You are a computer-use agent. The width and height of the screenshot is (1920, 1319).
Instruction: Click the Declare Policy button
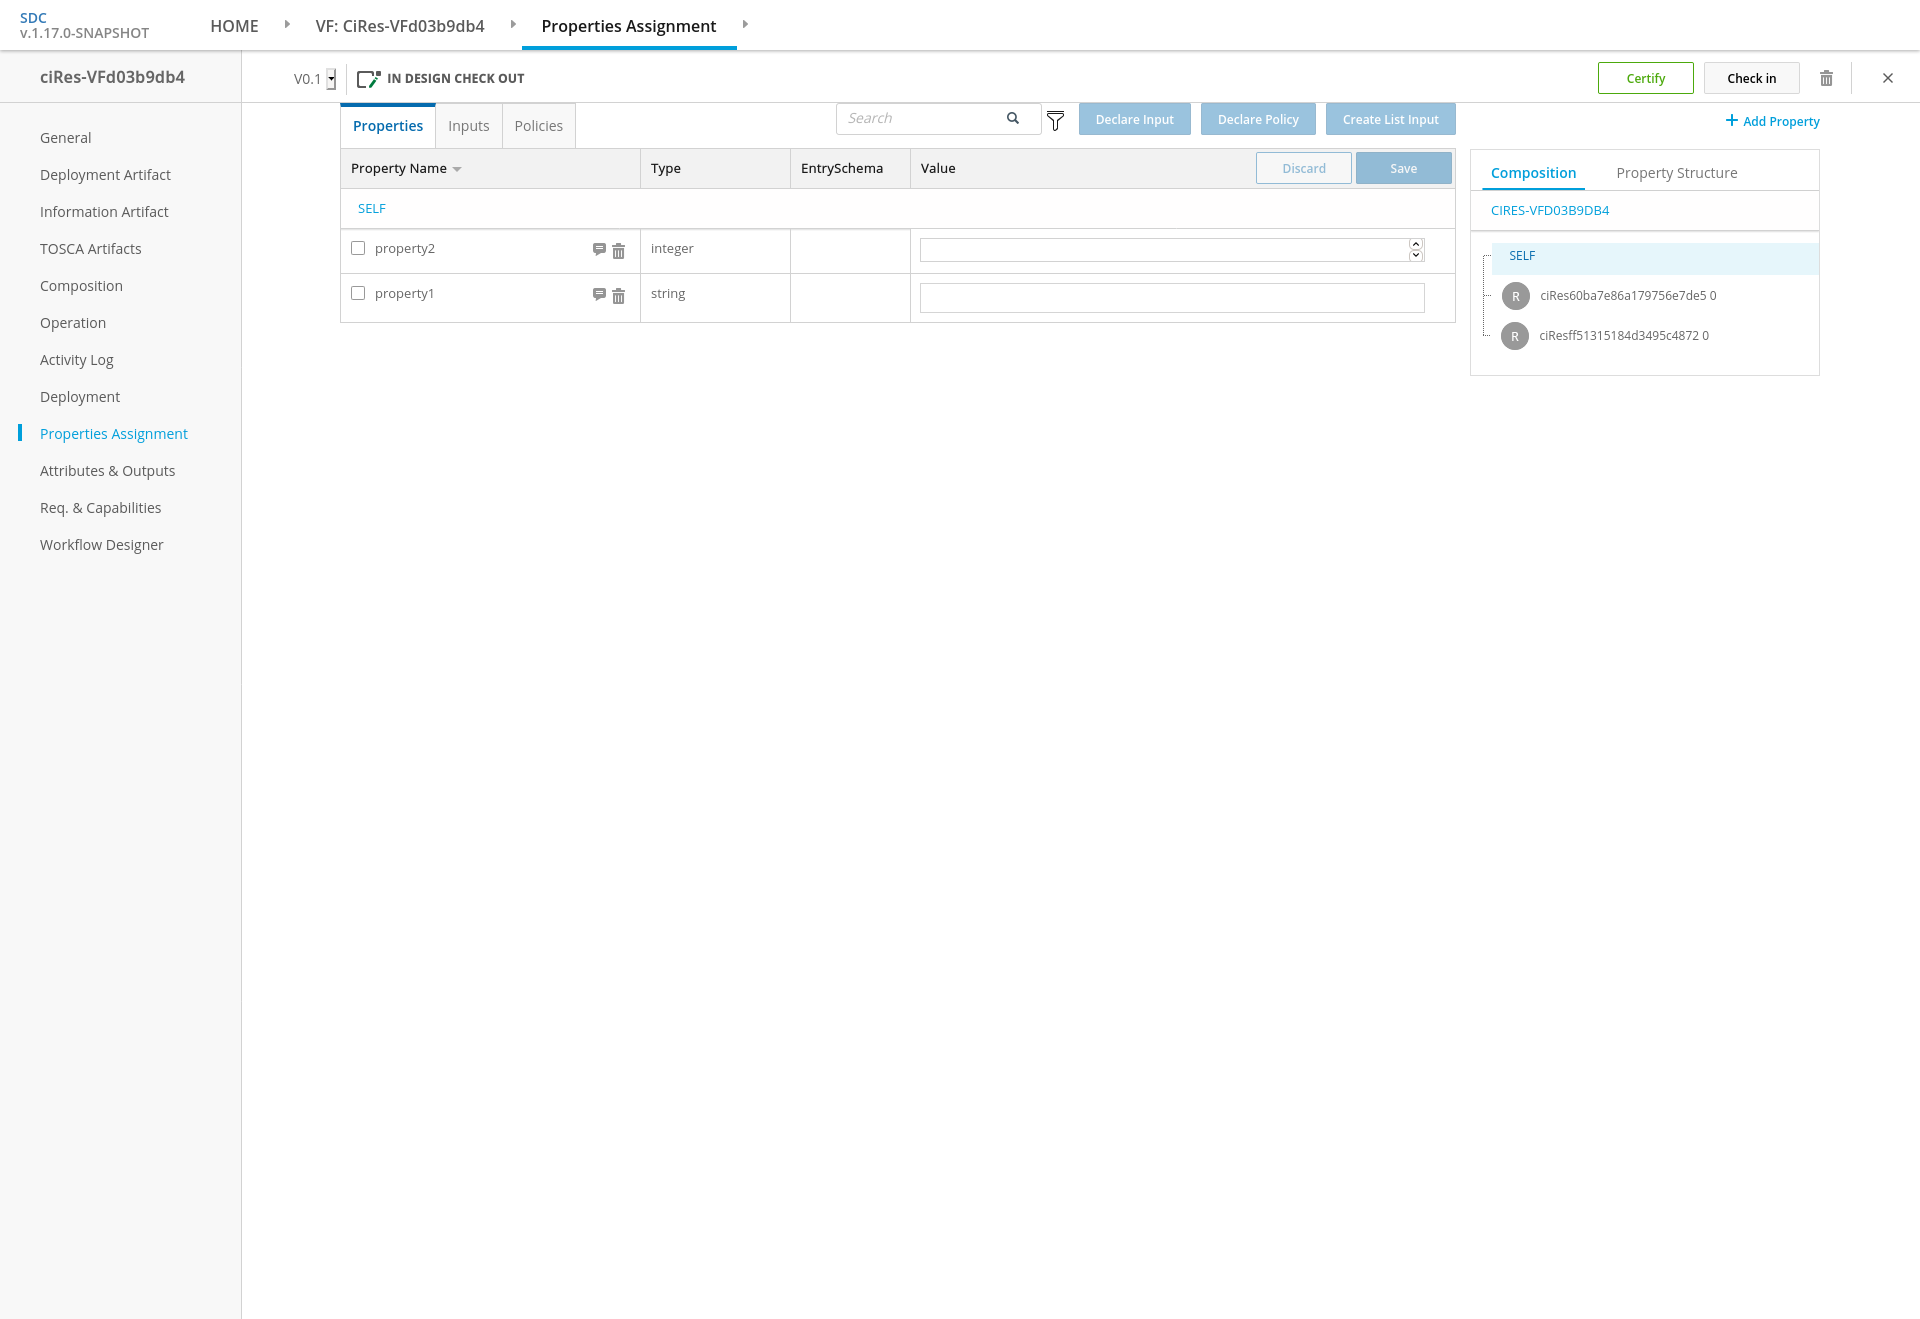1258,119
